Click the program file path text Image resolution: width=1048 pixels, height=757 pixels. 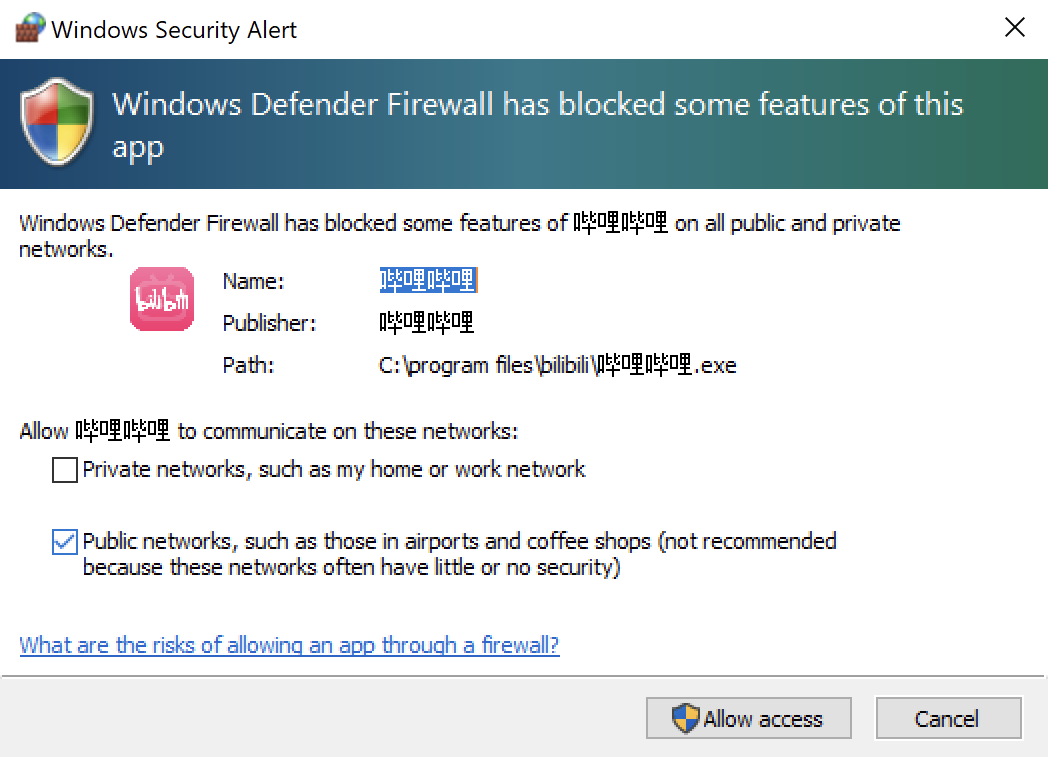[x=557, y=365]
